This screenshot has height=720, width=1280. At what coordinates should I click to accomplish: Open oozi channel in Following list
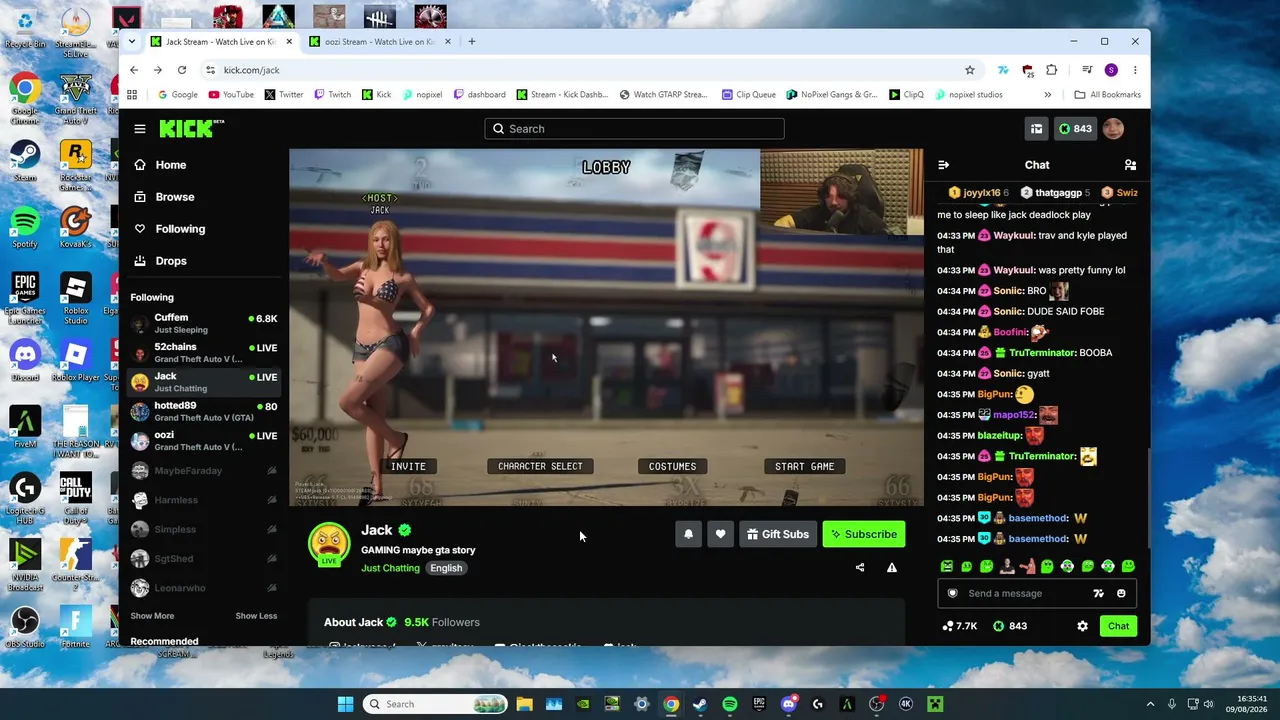coord(204,441)
